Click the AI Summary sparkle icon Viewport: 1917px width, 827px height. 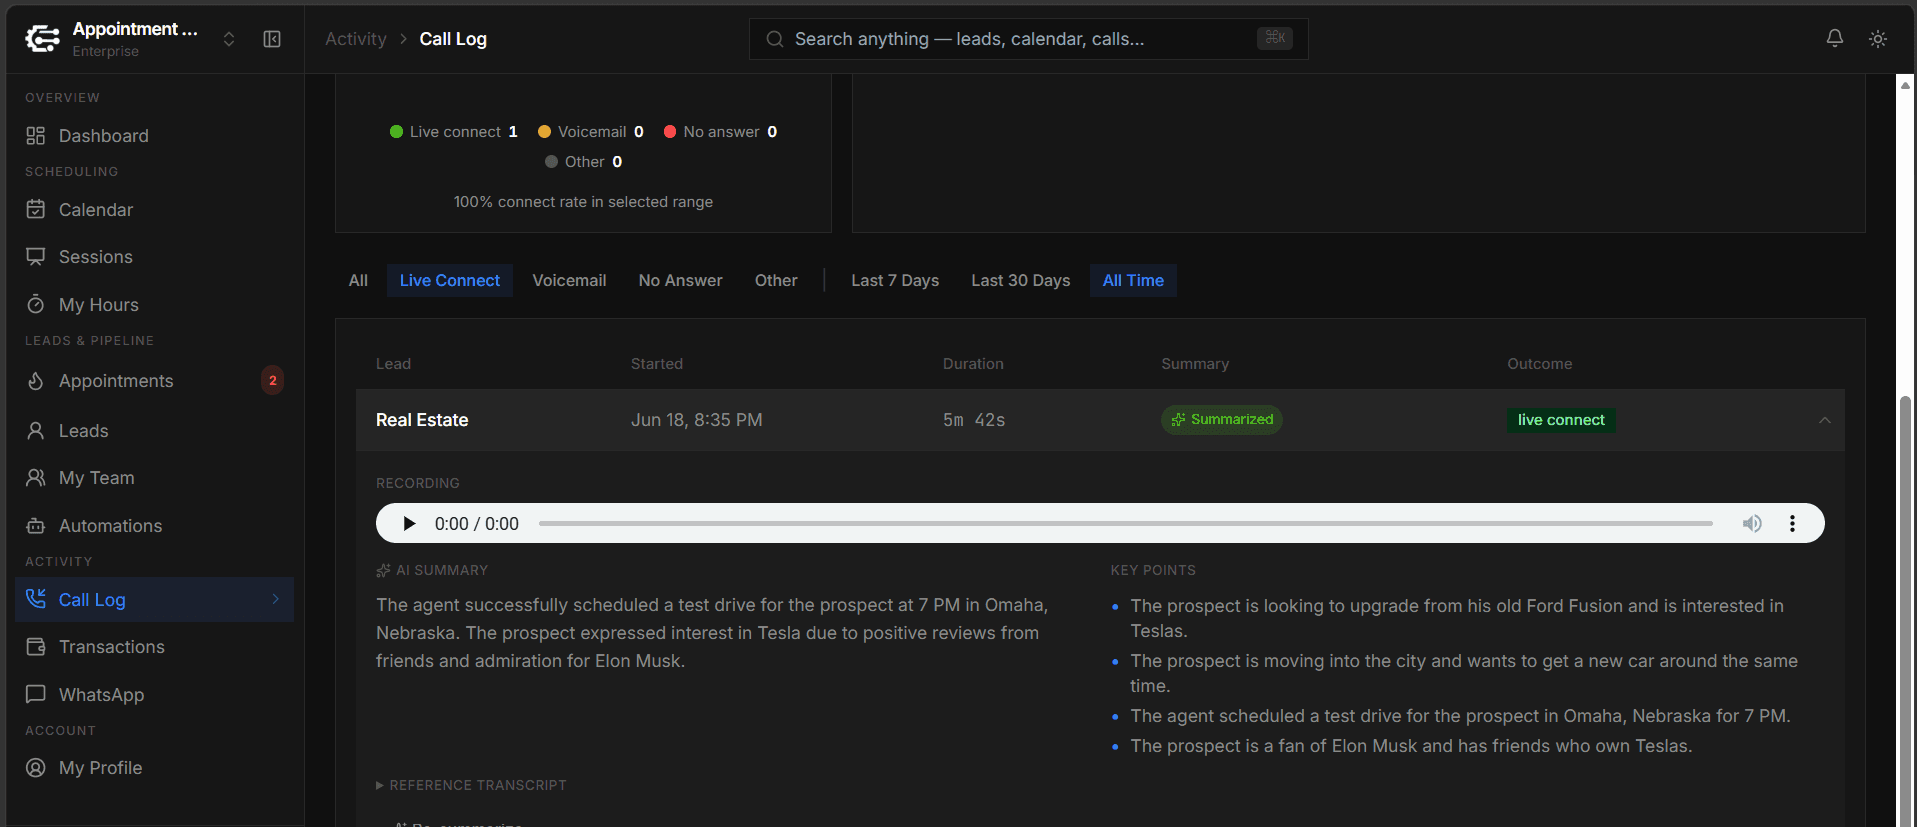click(383, 570)
